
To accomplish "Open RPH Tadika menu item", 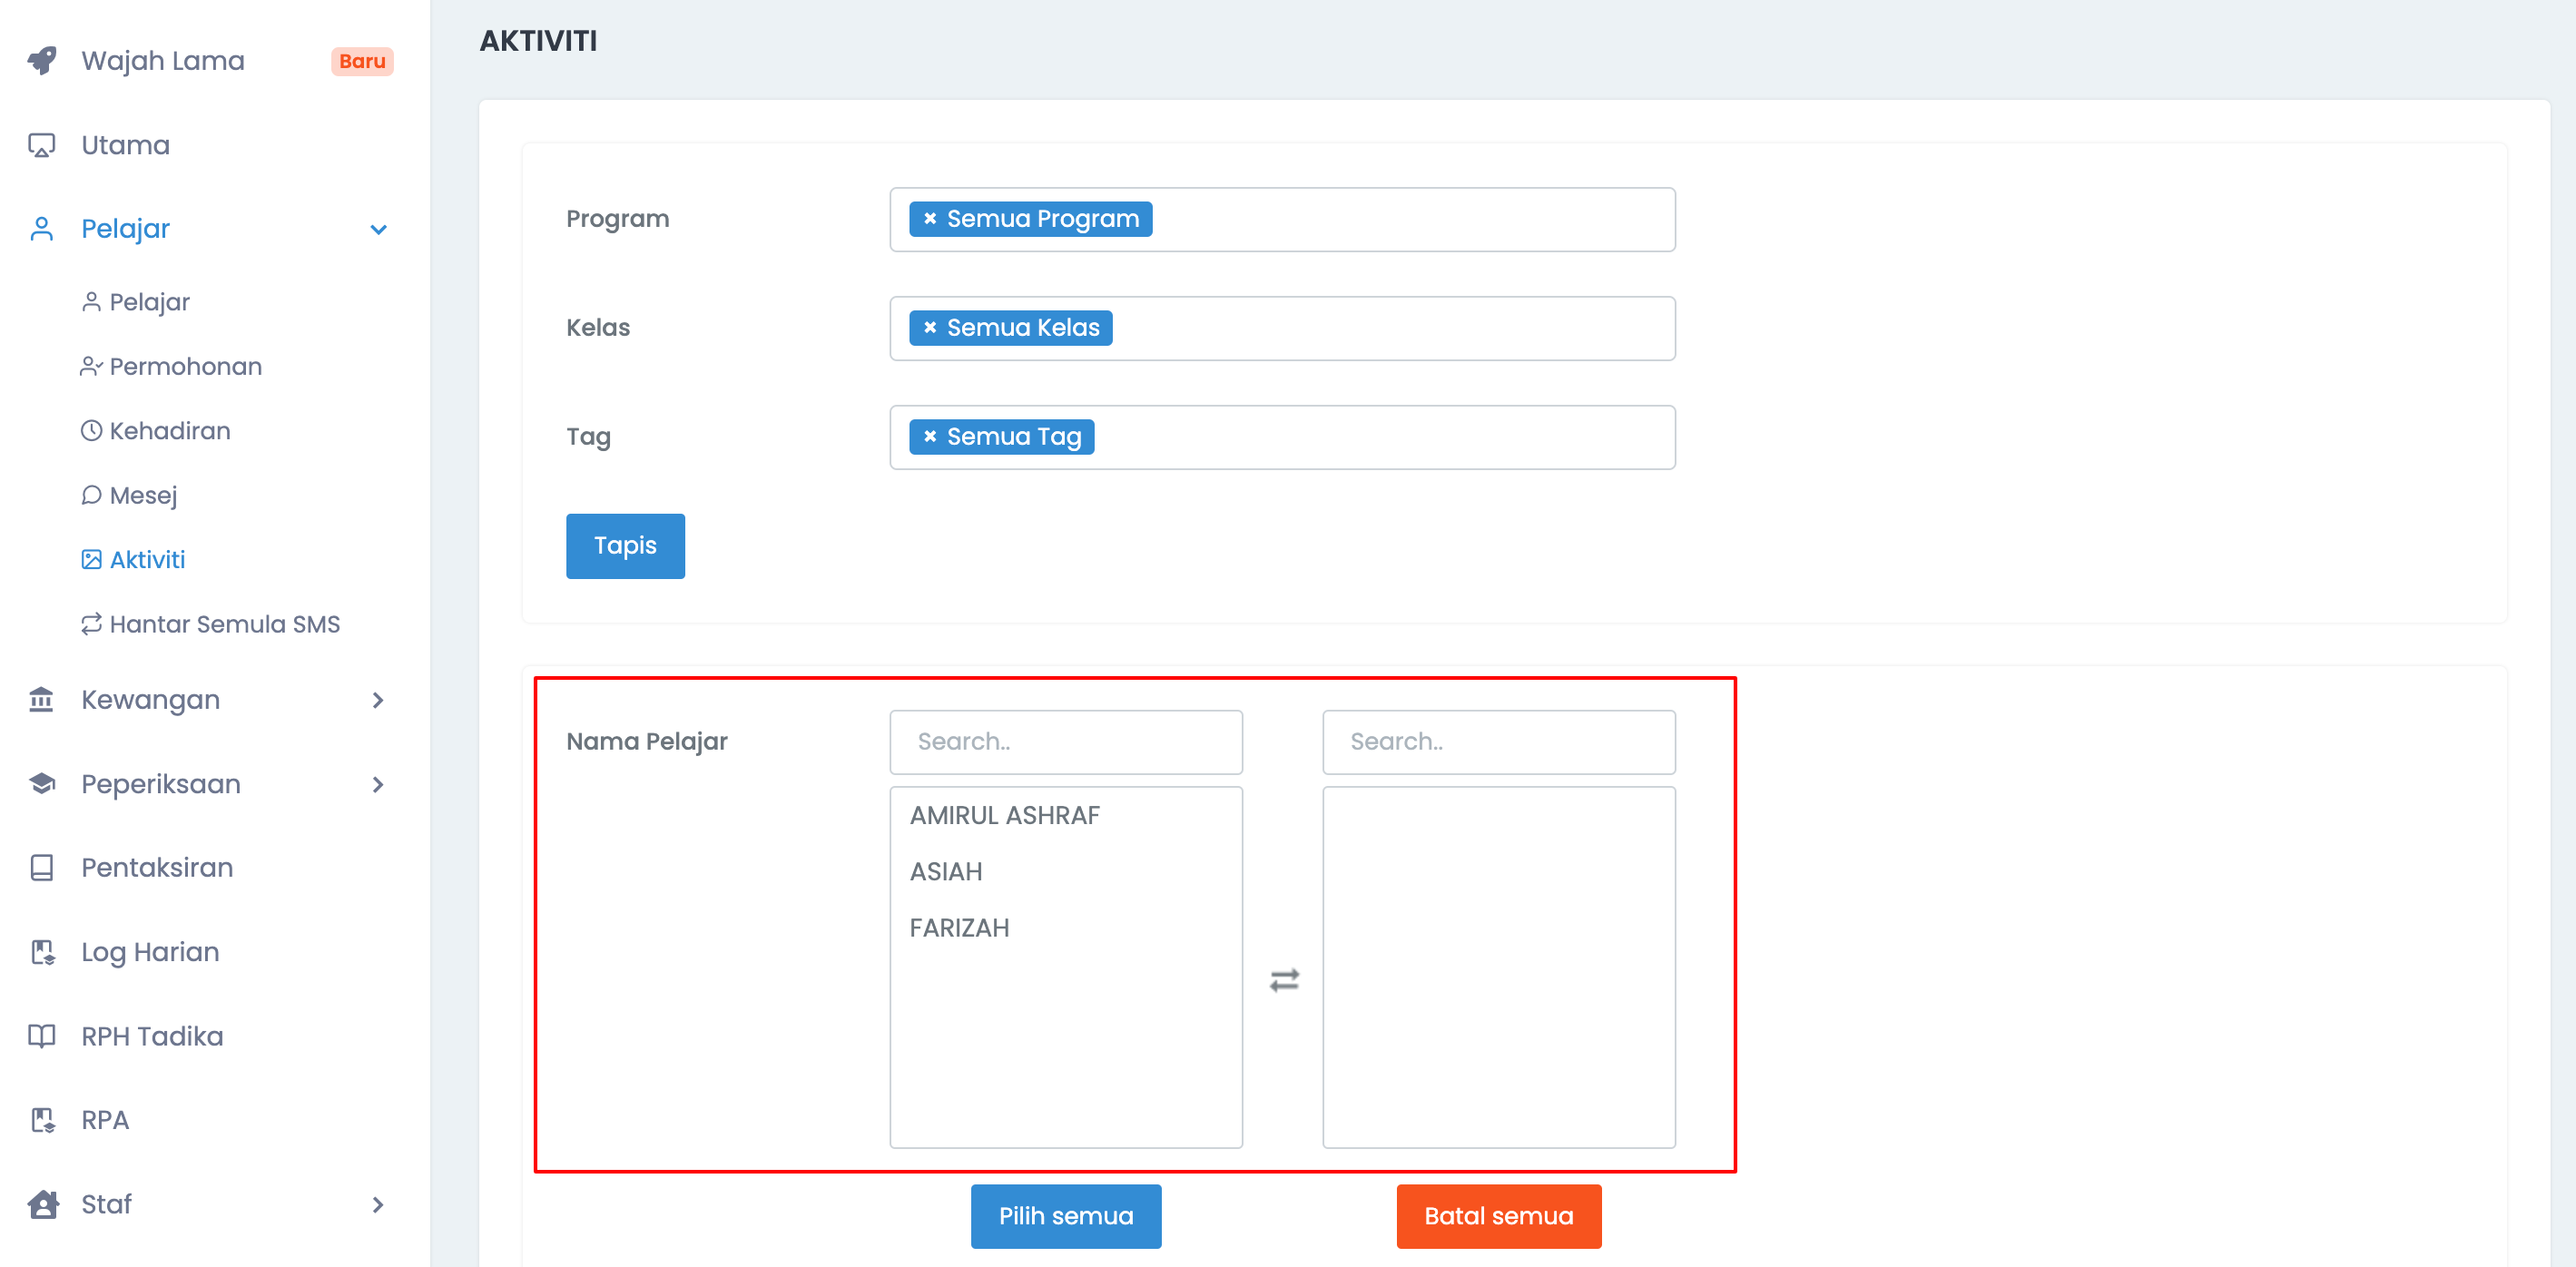I will [x=152, y=1036].
